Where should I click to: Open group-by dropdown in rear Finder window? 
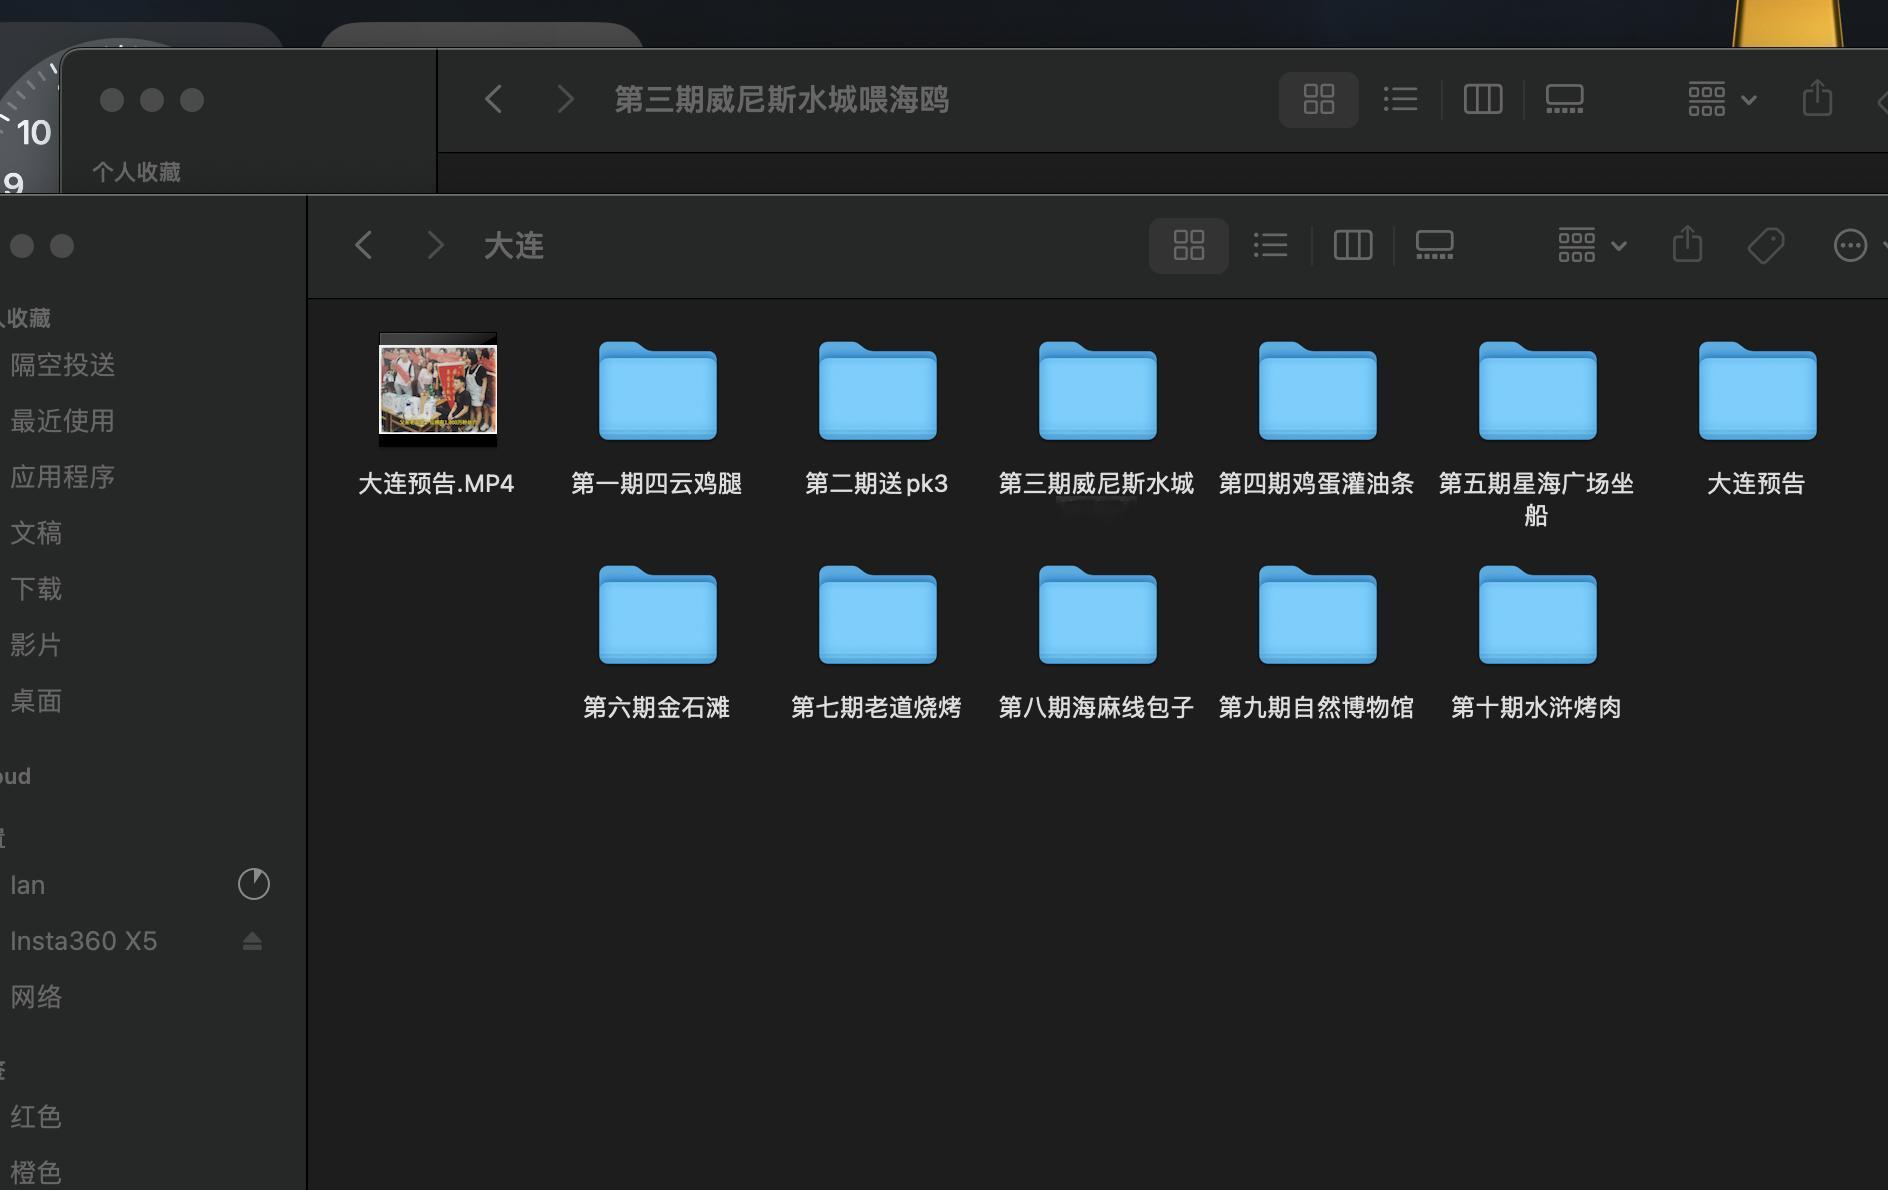coord(1721,99)
